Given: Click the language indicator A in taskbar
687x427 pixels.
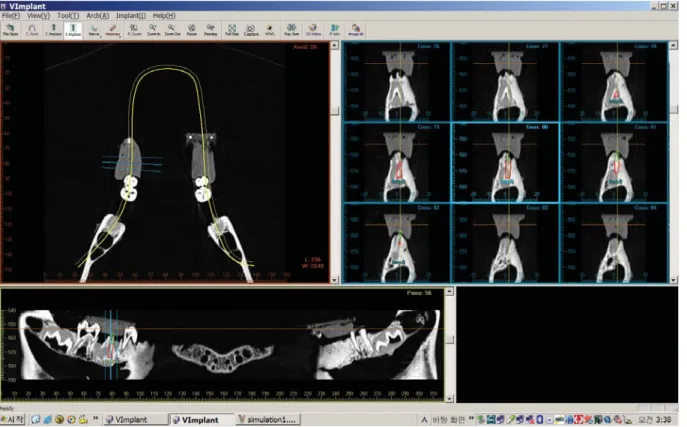Looking at the screenshot, I should coord(424,420).
